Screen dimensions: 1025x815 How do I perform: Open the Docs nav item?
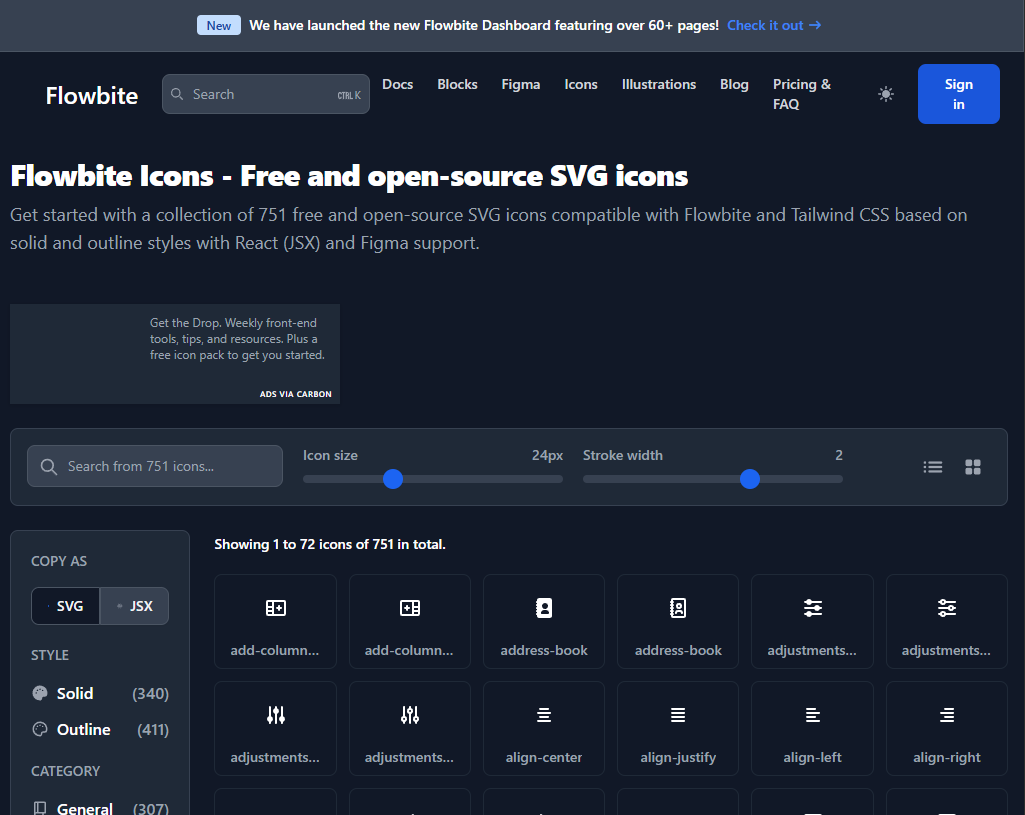tap(397, 84)
